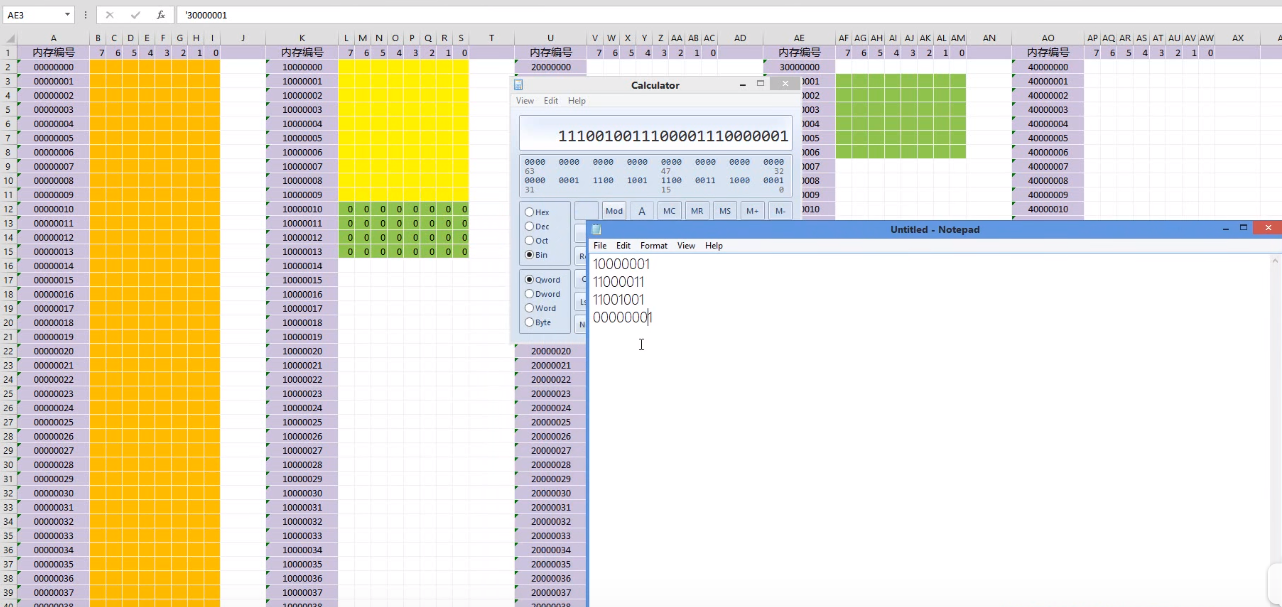Click the Enter checkmark icon in formula bar
Screen dimensions: 1282x607
coord(135,15)
